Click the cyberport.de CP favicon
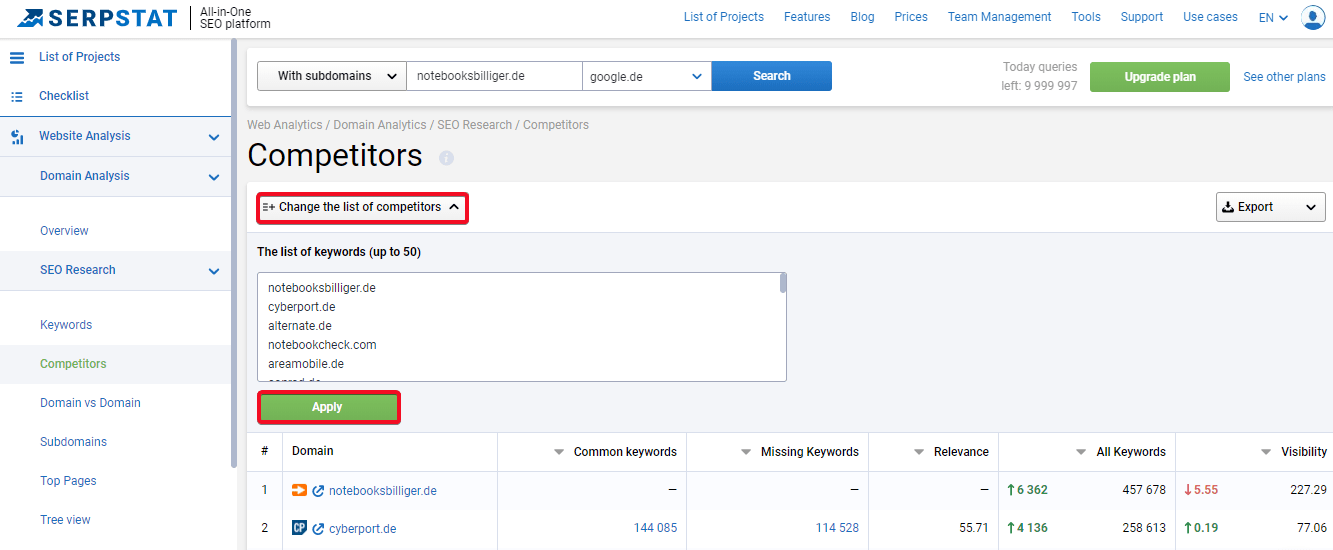The height and width of the screenshot is (550, 1333). [299, 528]
